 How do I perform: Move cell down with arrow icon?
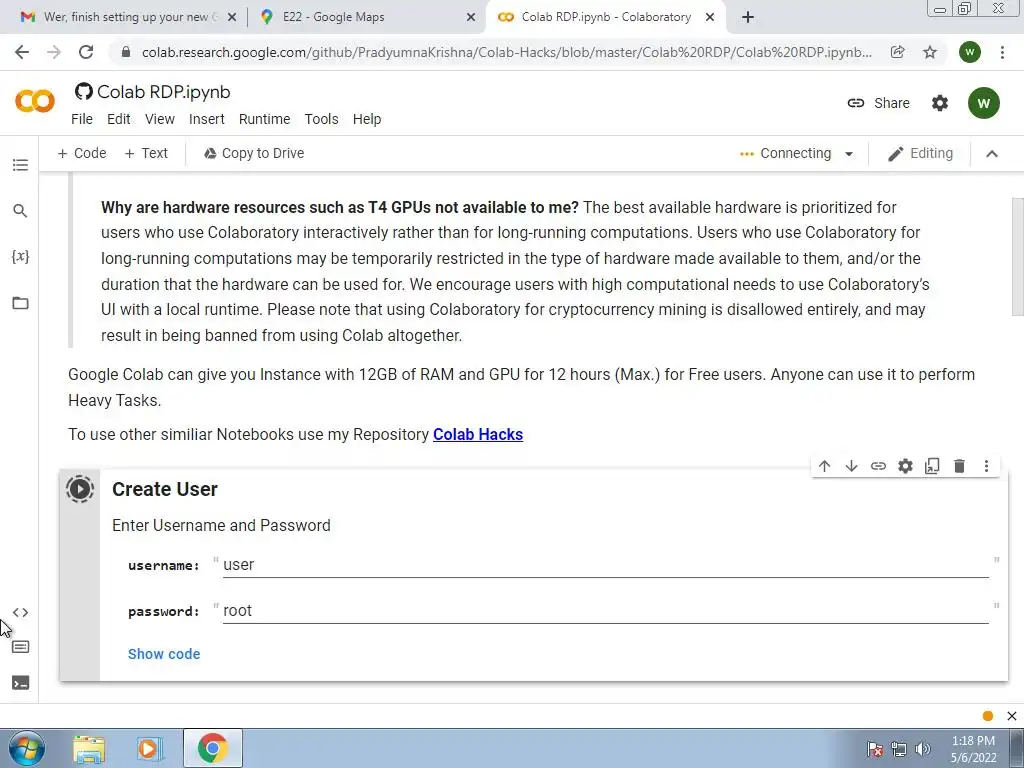click(x=851, y=466)
